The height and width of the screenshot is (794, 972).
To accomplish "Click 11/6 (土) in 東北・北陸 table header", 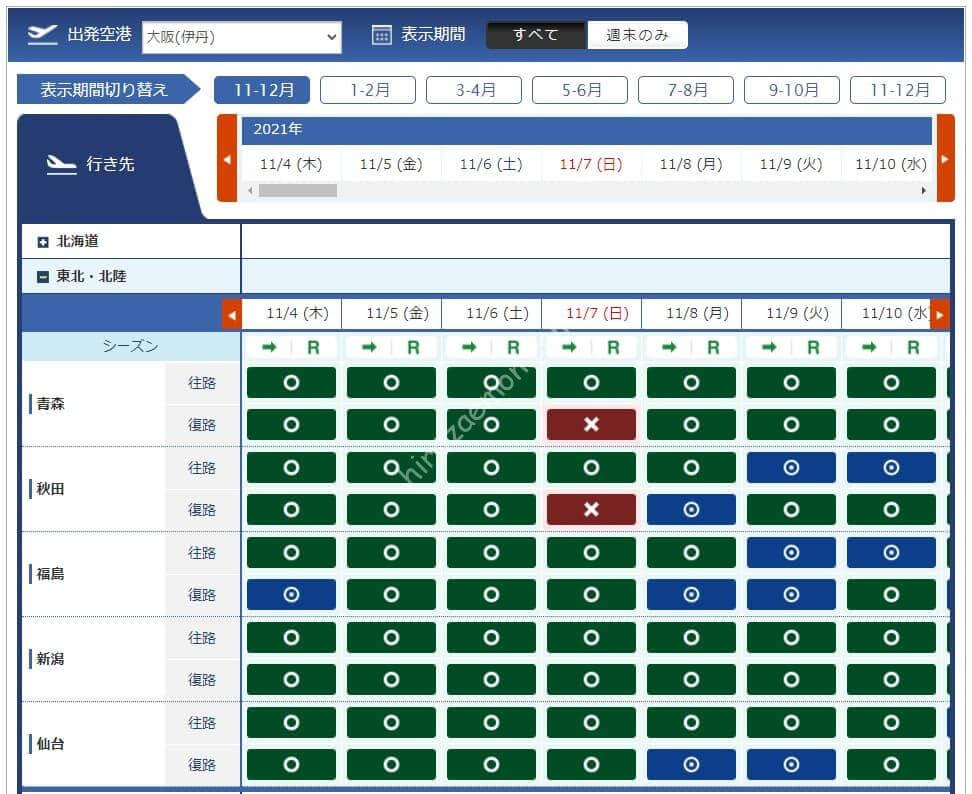I will pyautogui.click(x=497, y=313).
